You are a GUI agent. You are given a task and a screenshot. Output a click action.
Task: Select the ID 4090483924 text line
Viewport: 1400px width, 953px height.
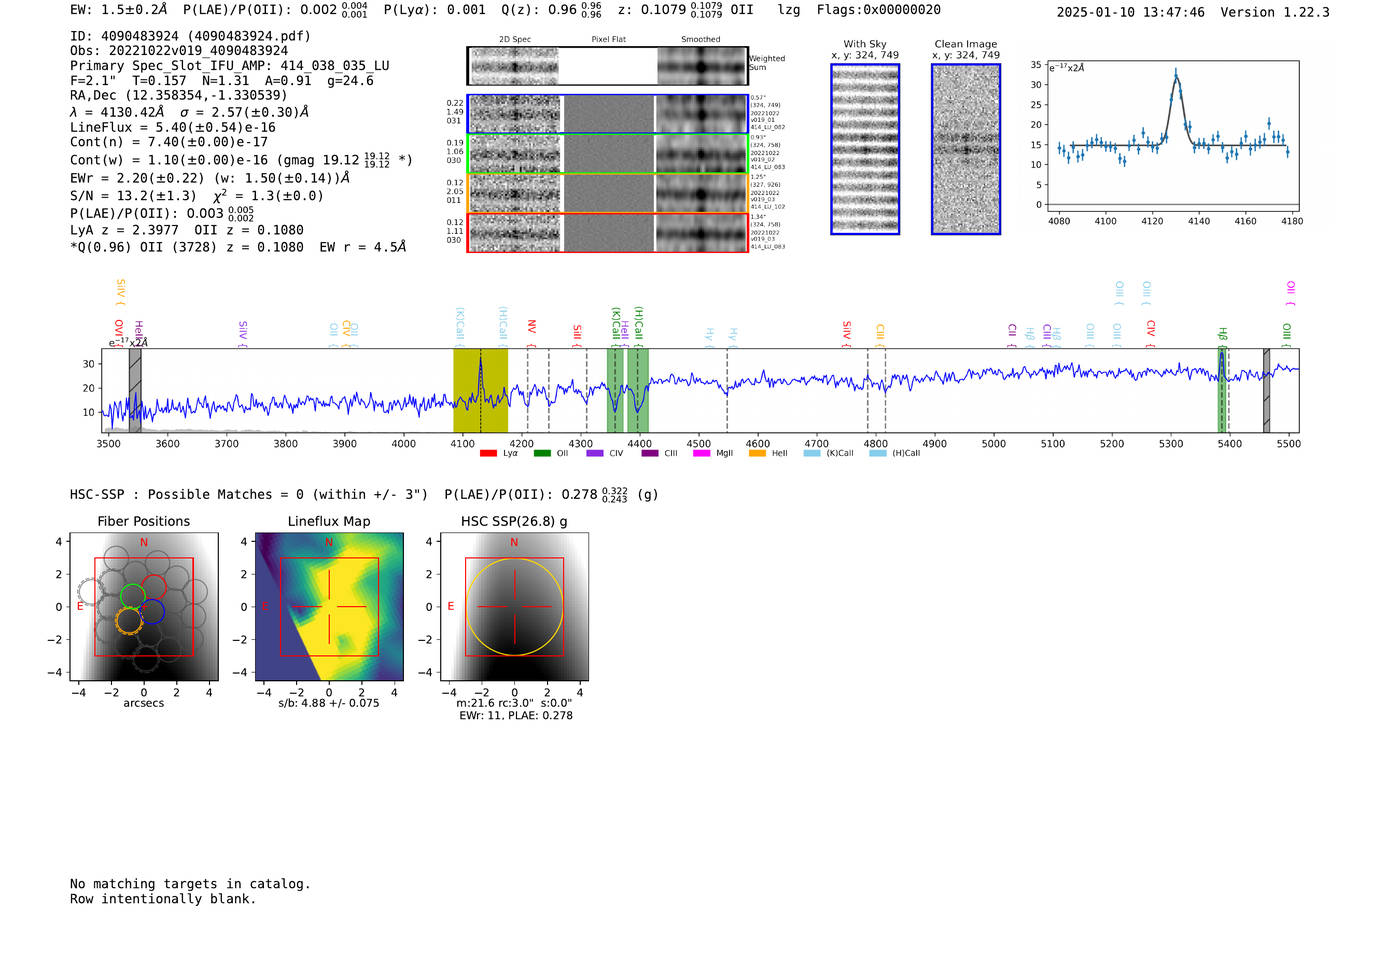(x=190, y=36)
